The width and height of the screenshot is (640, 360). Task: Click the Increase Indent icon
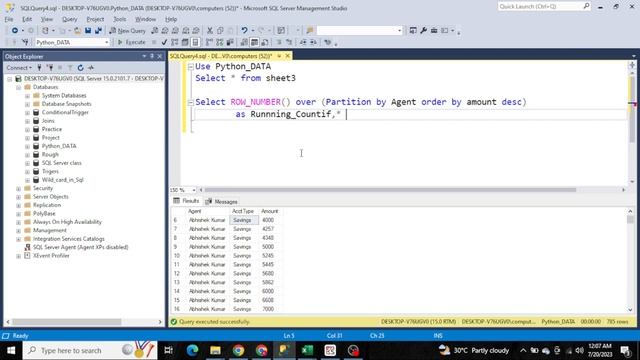tap(313, 42)
